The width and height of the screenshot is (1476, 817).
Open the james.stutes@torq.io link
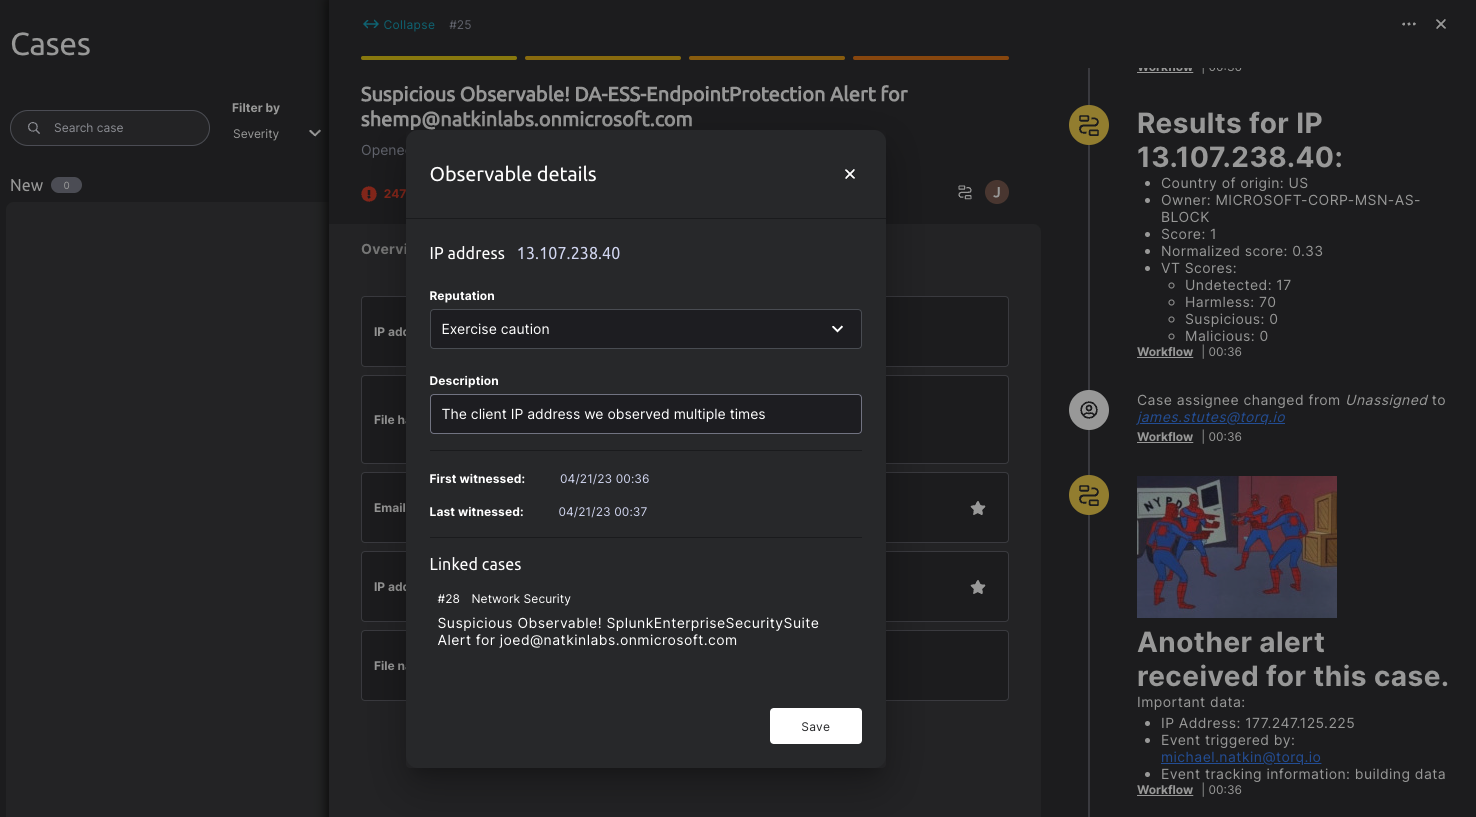click(x=1211, y=417)
